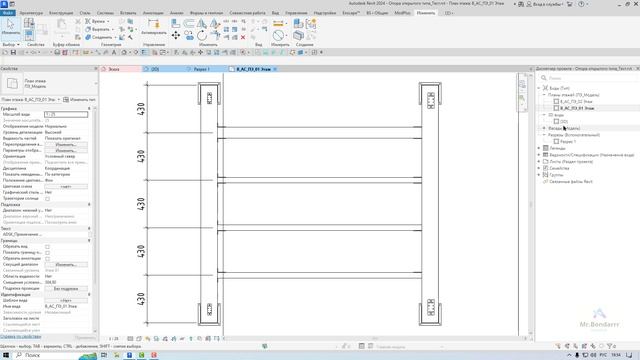Toggle the Обрезать аннотации checkbox
This screenshot has height=360, width=640.
[47, 259]
